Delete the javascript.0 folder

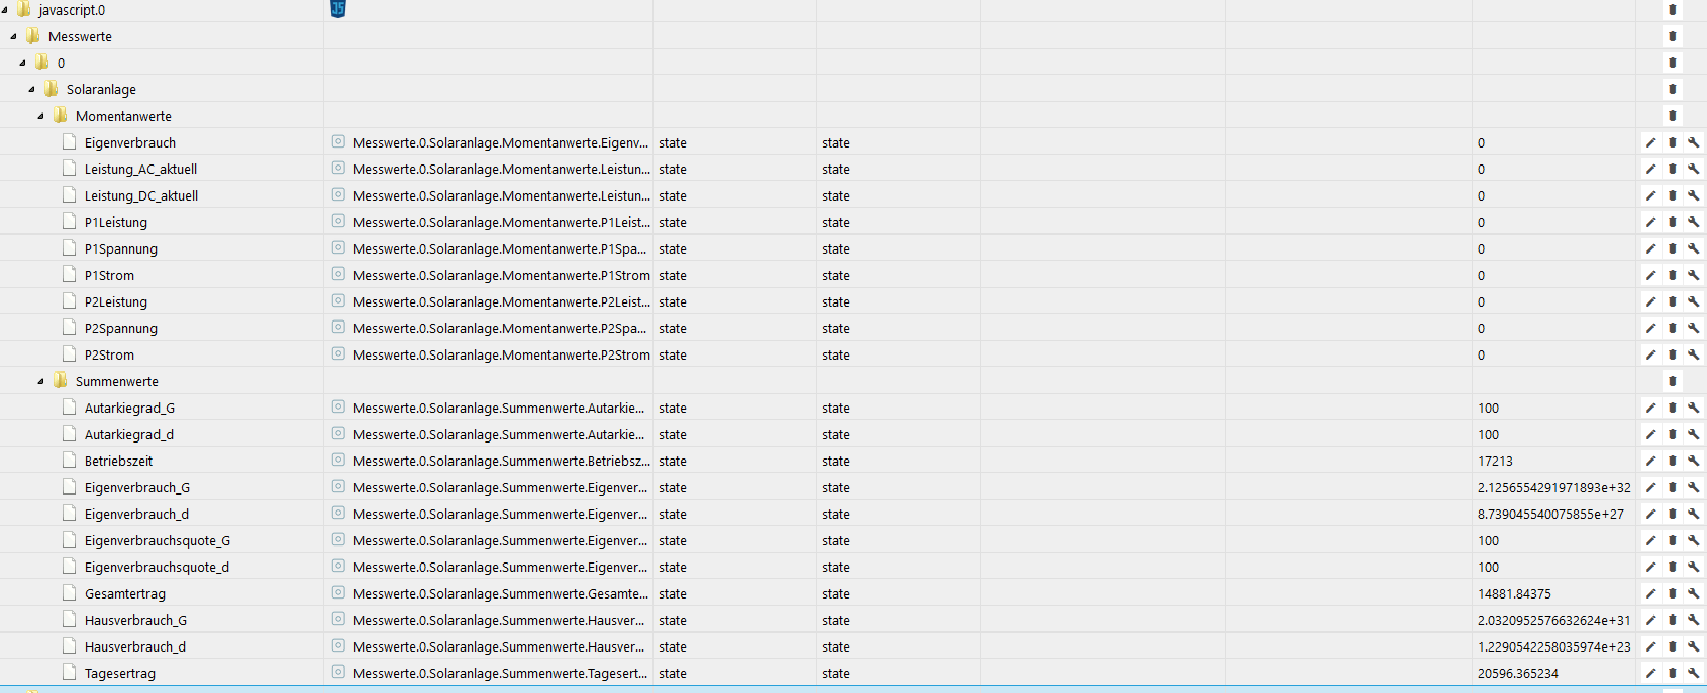click(x=1672, y=10)
